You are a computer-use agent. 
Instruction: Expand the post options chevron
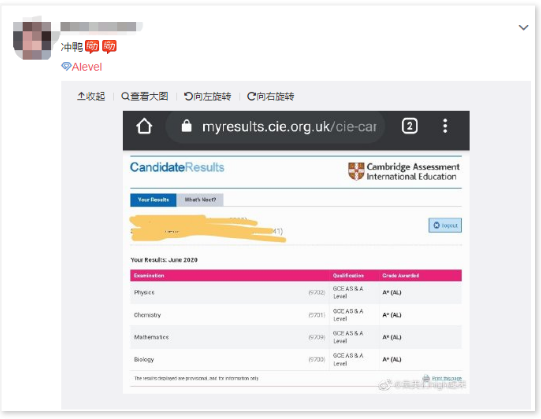click(x=523, y=28)
